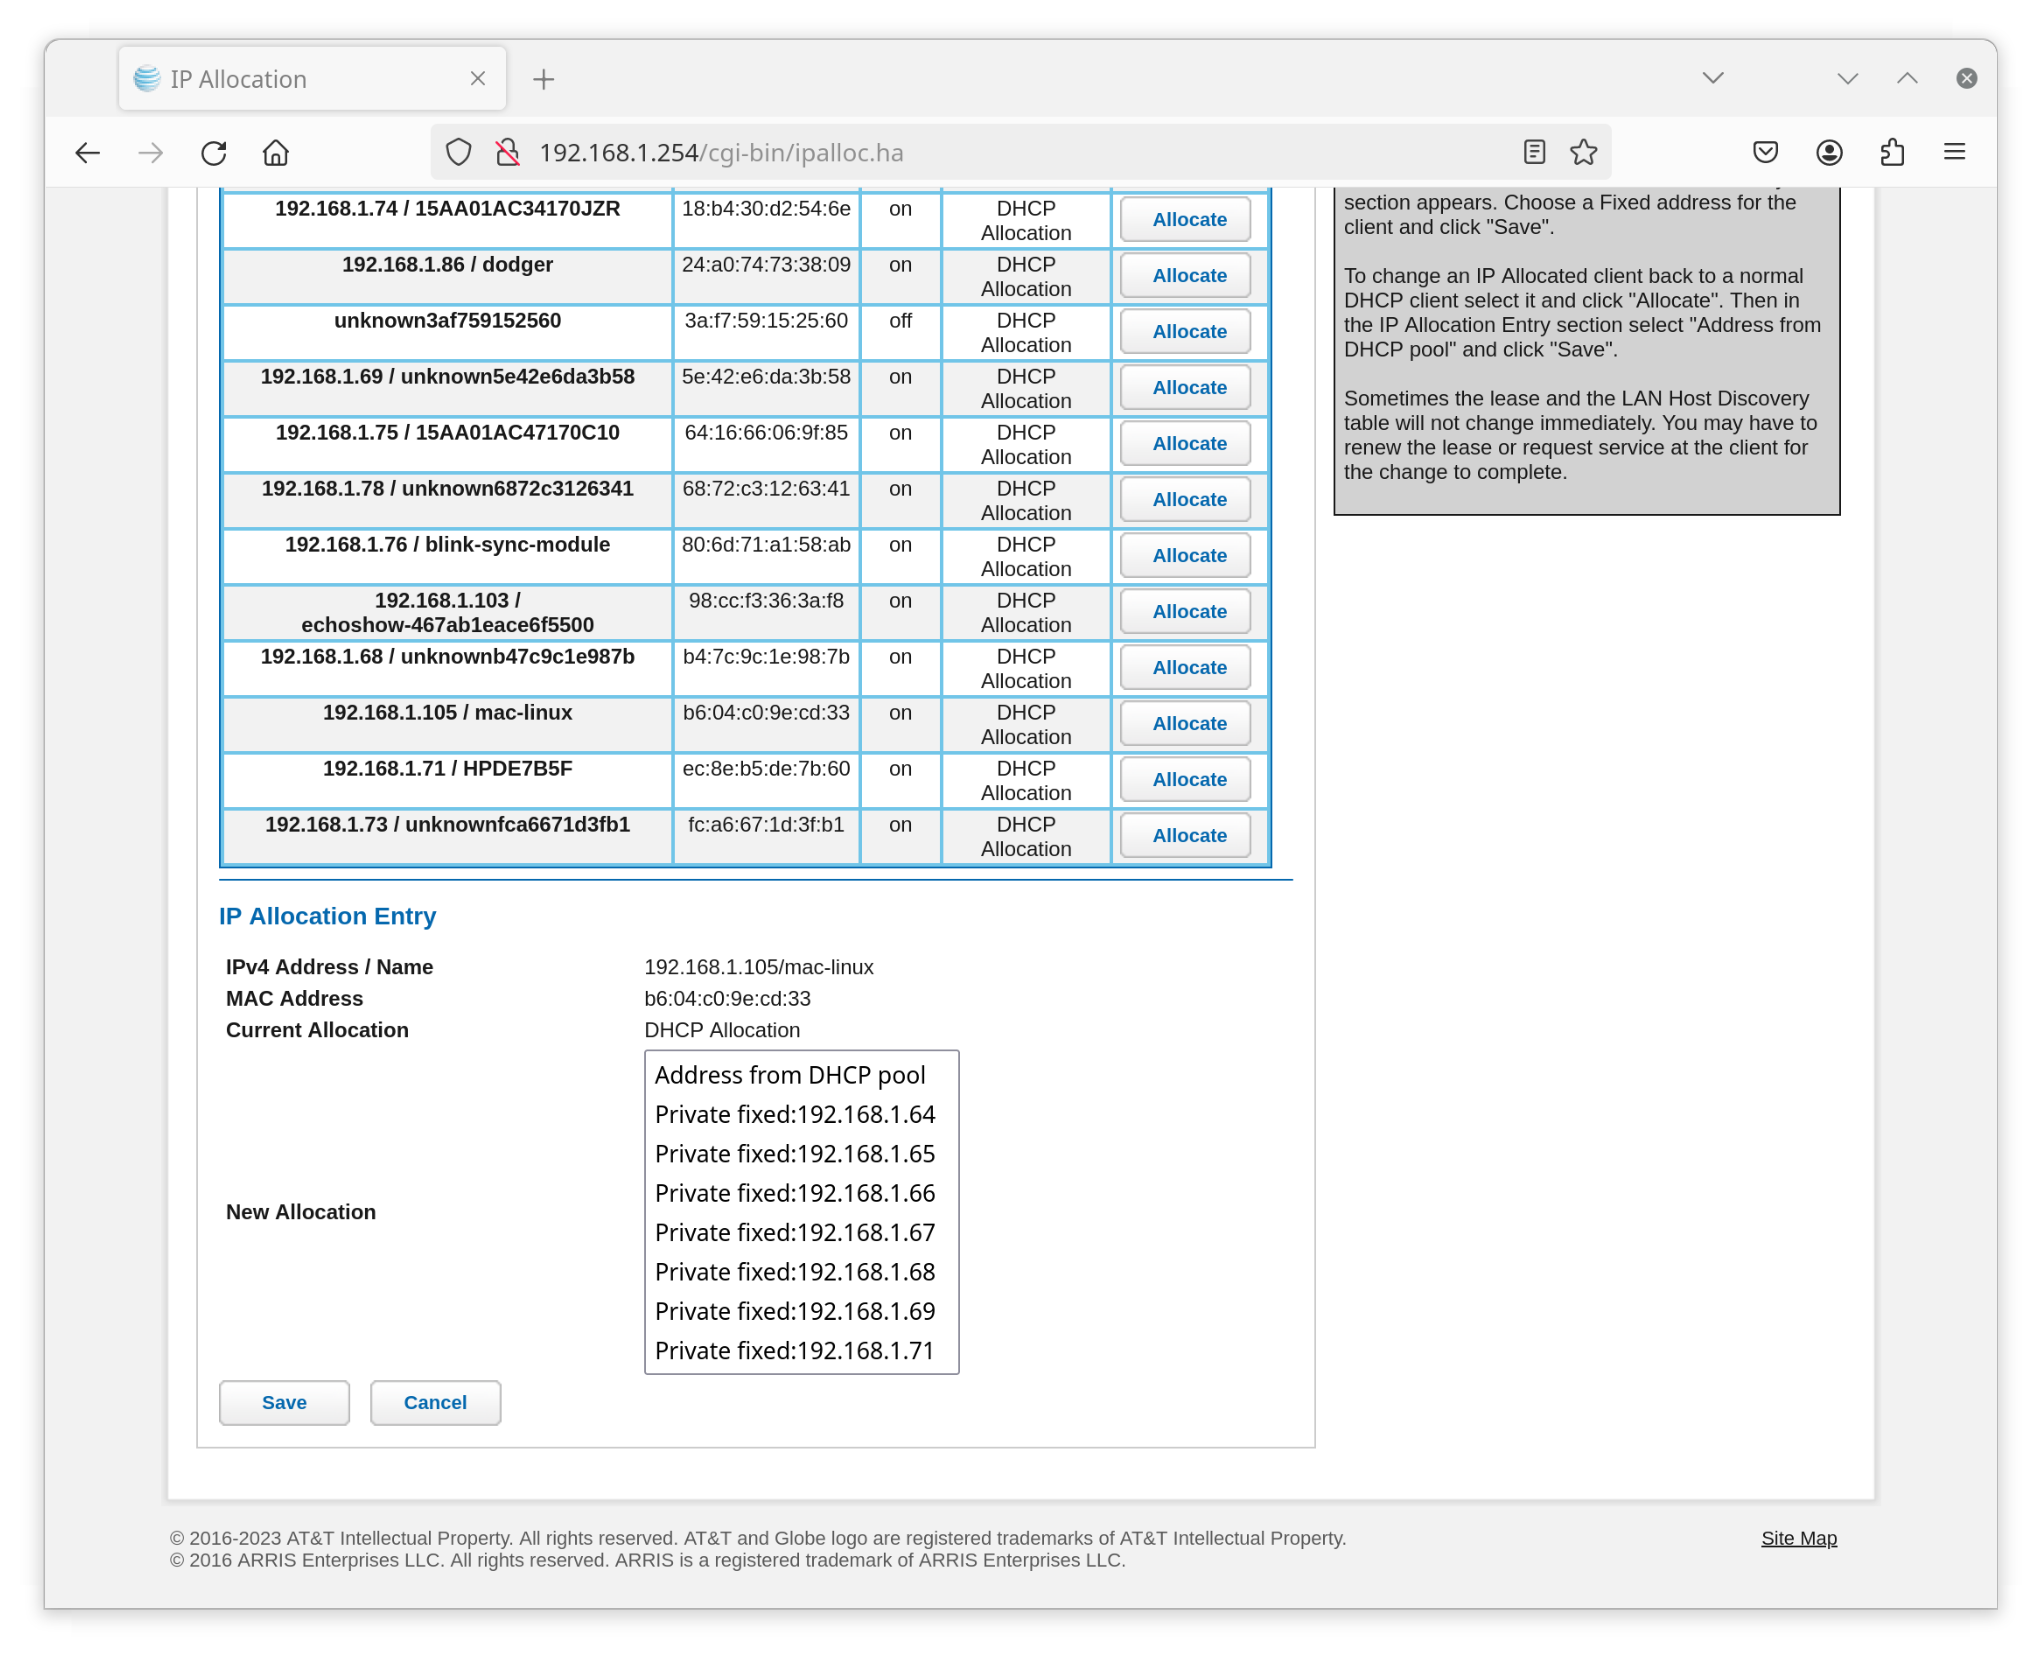Choose Private fixed:192.168.1.66
Viewport: 2042px width, 1659px height.
[x=801, y=1193]
